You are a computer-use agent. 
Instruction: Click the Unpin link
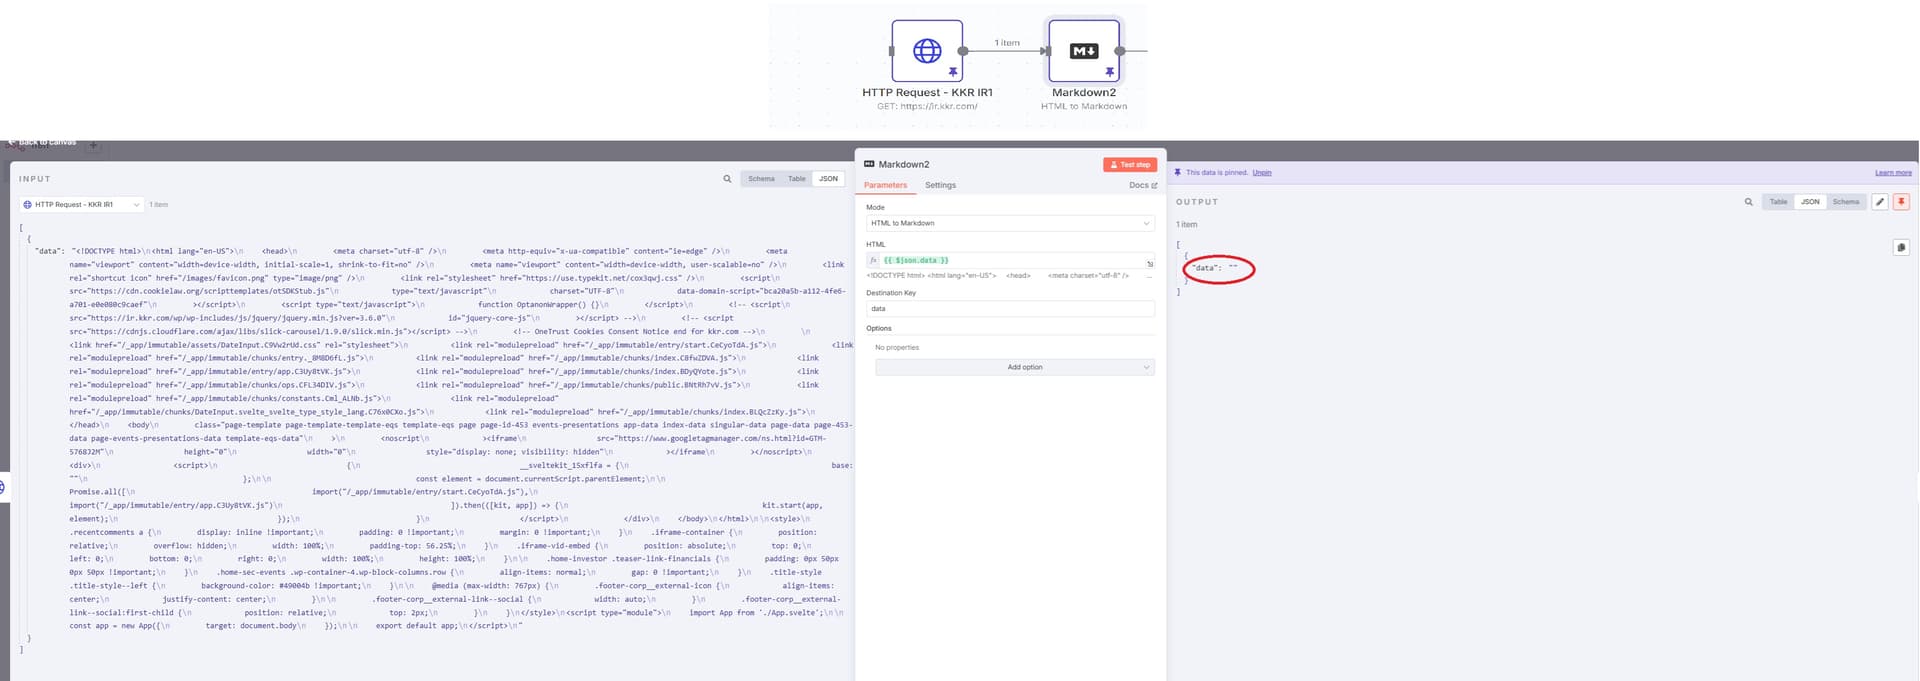click(1262, 173)
